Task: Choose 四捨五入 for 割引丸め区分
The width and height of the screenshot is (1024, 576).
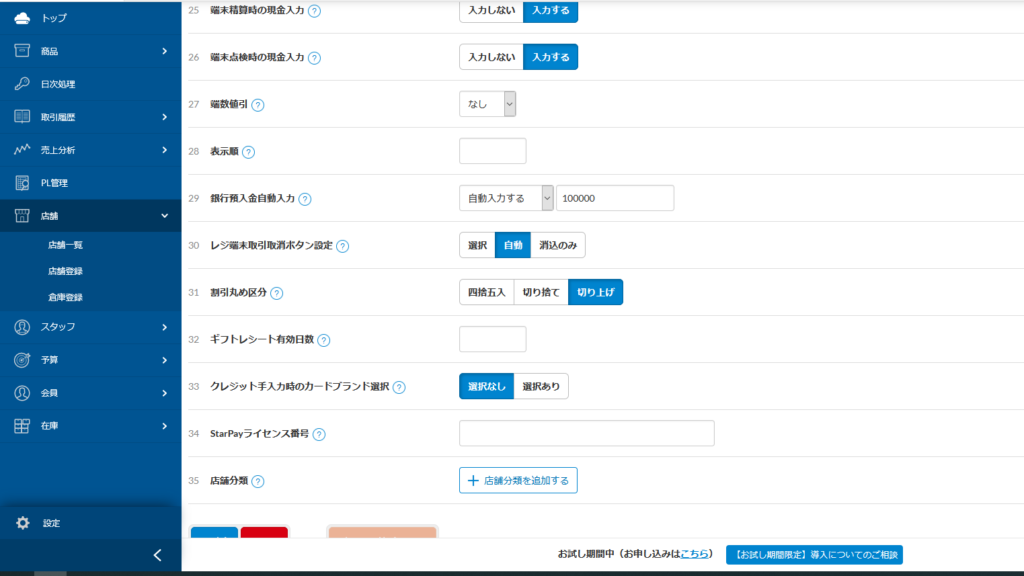Action: [486, 292]
